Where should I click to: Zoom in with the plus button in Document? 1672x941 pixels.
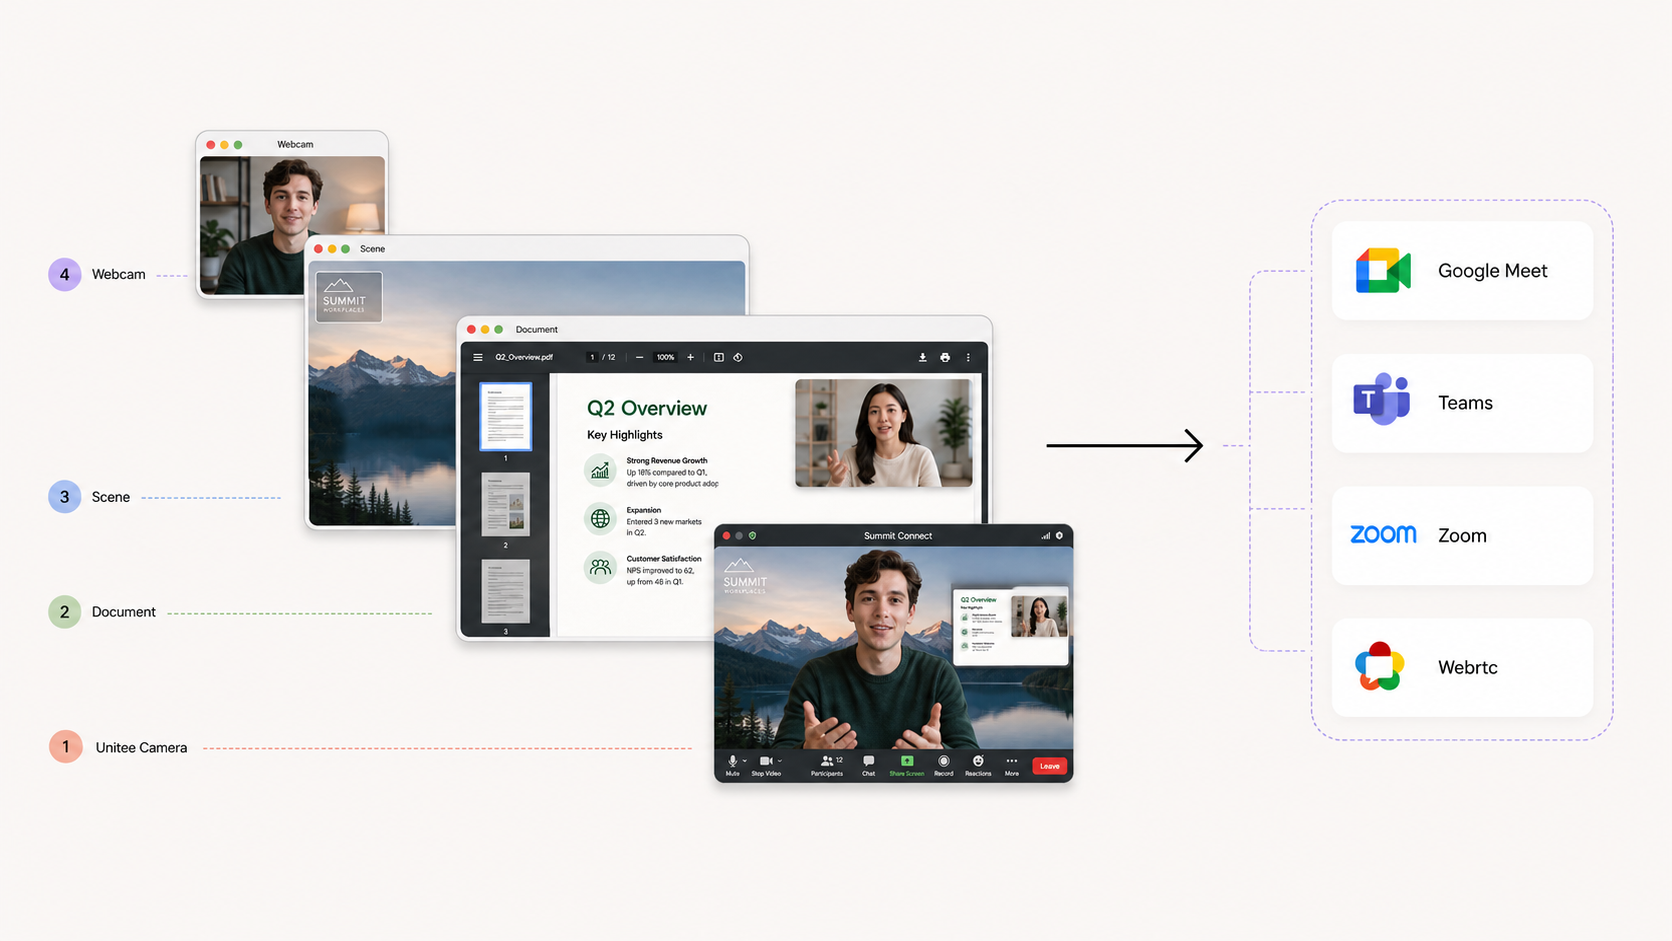(x=690, y=357)
